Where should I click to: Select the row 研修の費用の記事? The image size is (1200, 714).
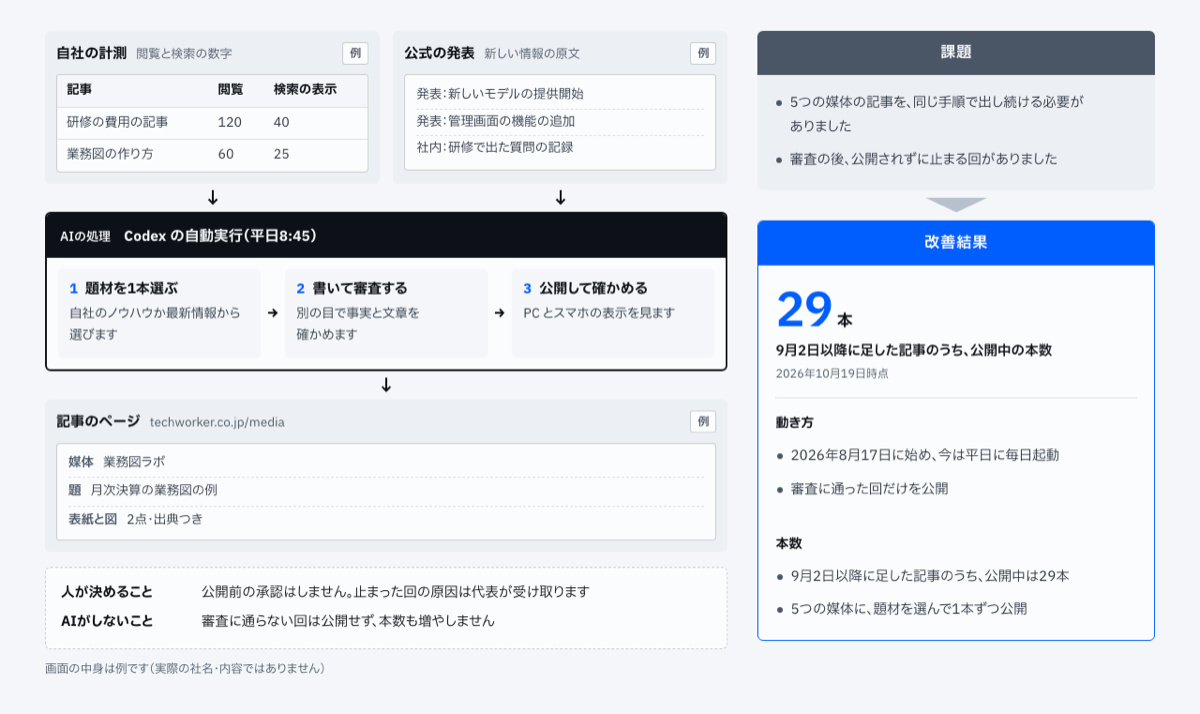coord(212,122)
